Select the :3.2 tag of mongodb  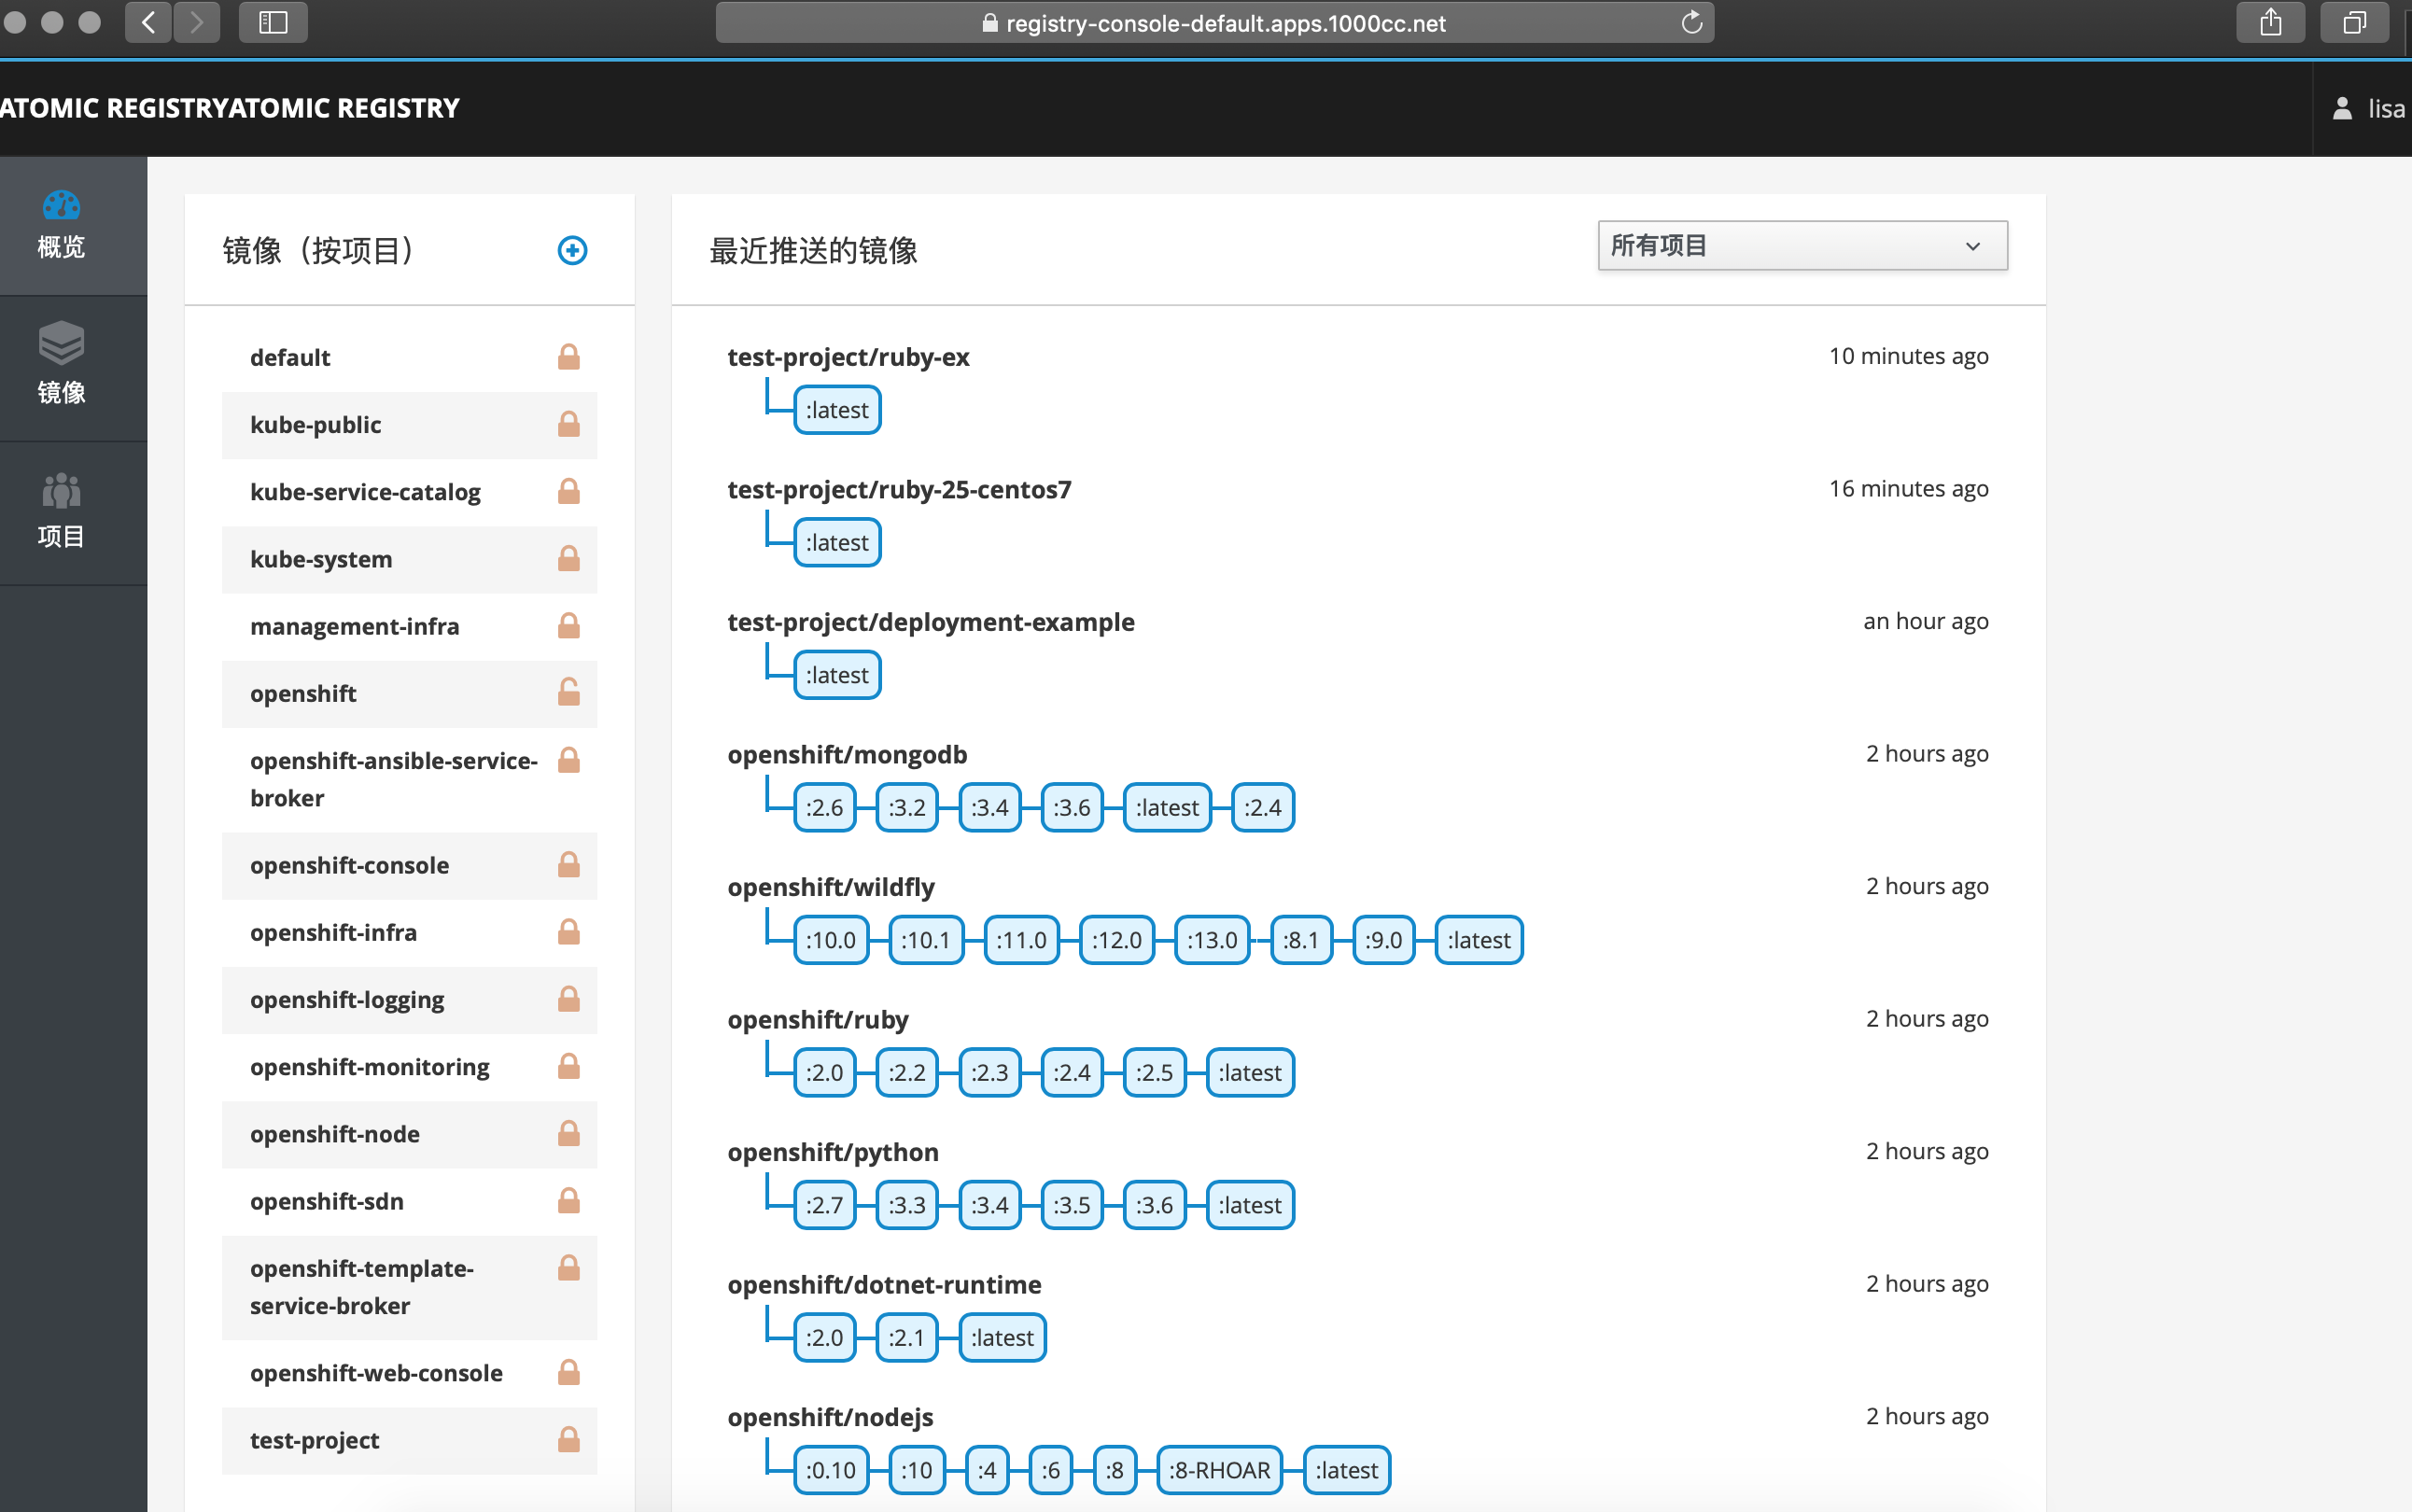click(x=907, y=807)
